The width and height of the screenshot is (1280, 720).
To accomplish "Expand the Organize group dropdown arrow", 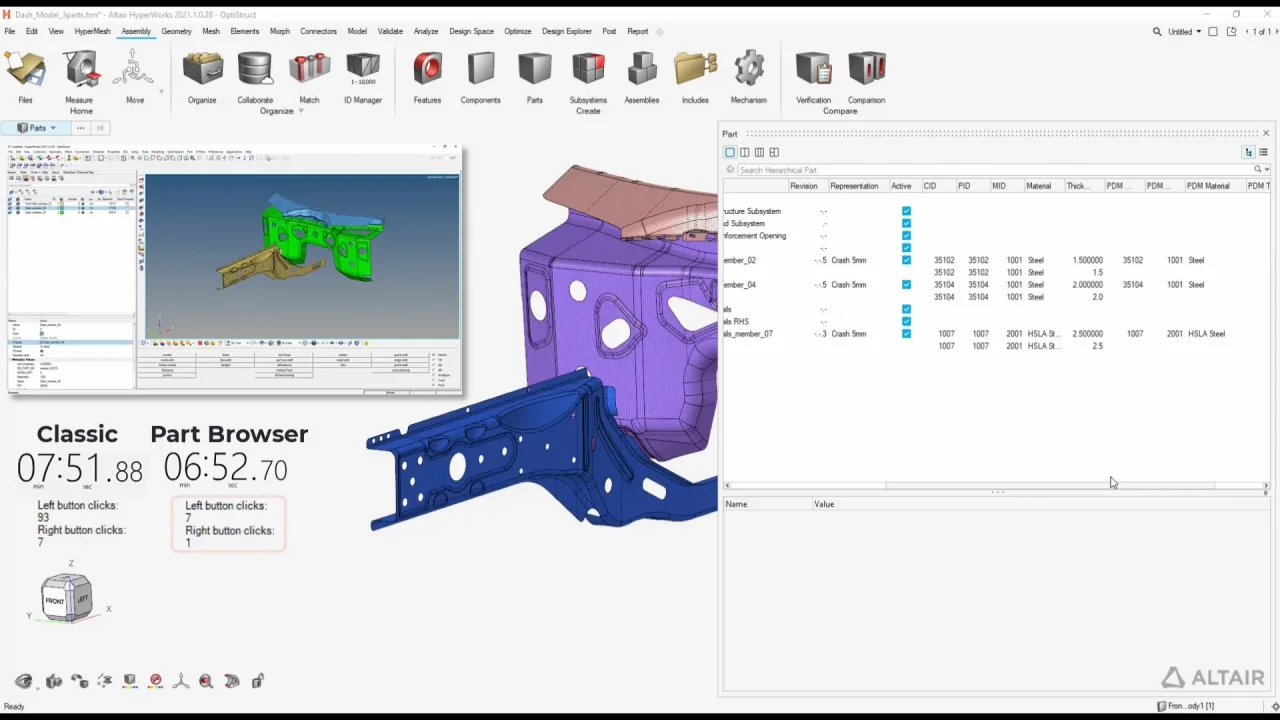I will [301, 111].
